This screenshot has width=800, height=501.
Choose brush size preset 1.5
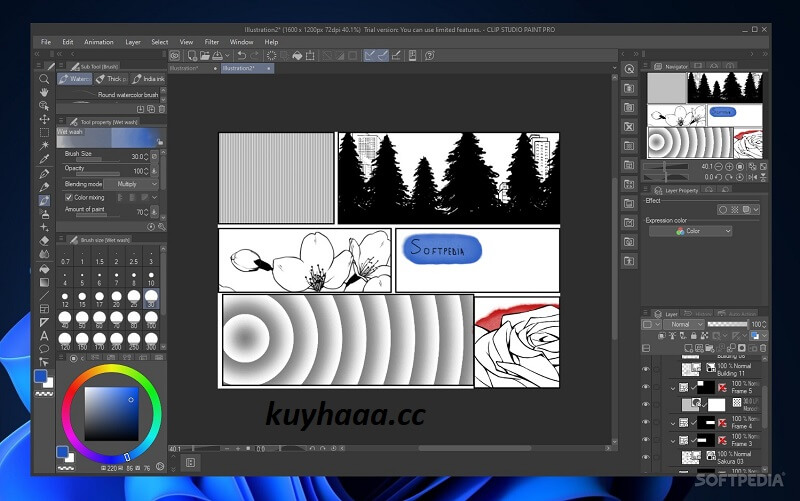pyautogui.click(x=99, y=257)
